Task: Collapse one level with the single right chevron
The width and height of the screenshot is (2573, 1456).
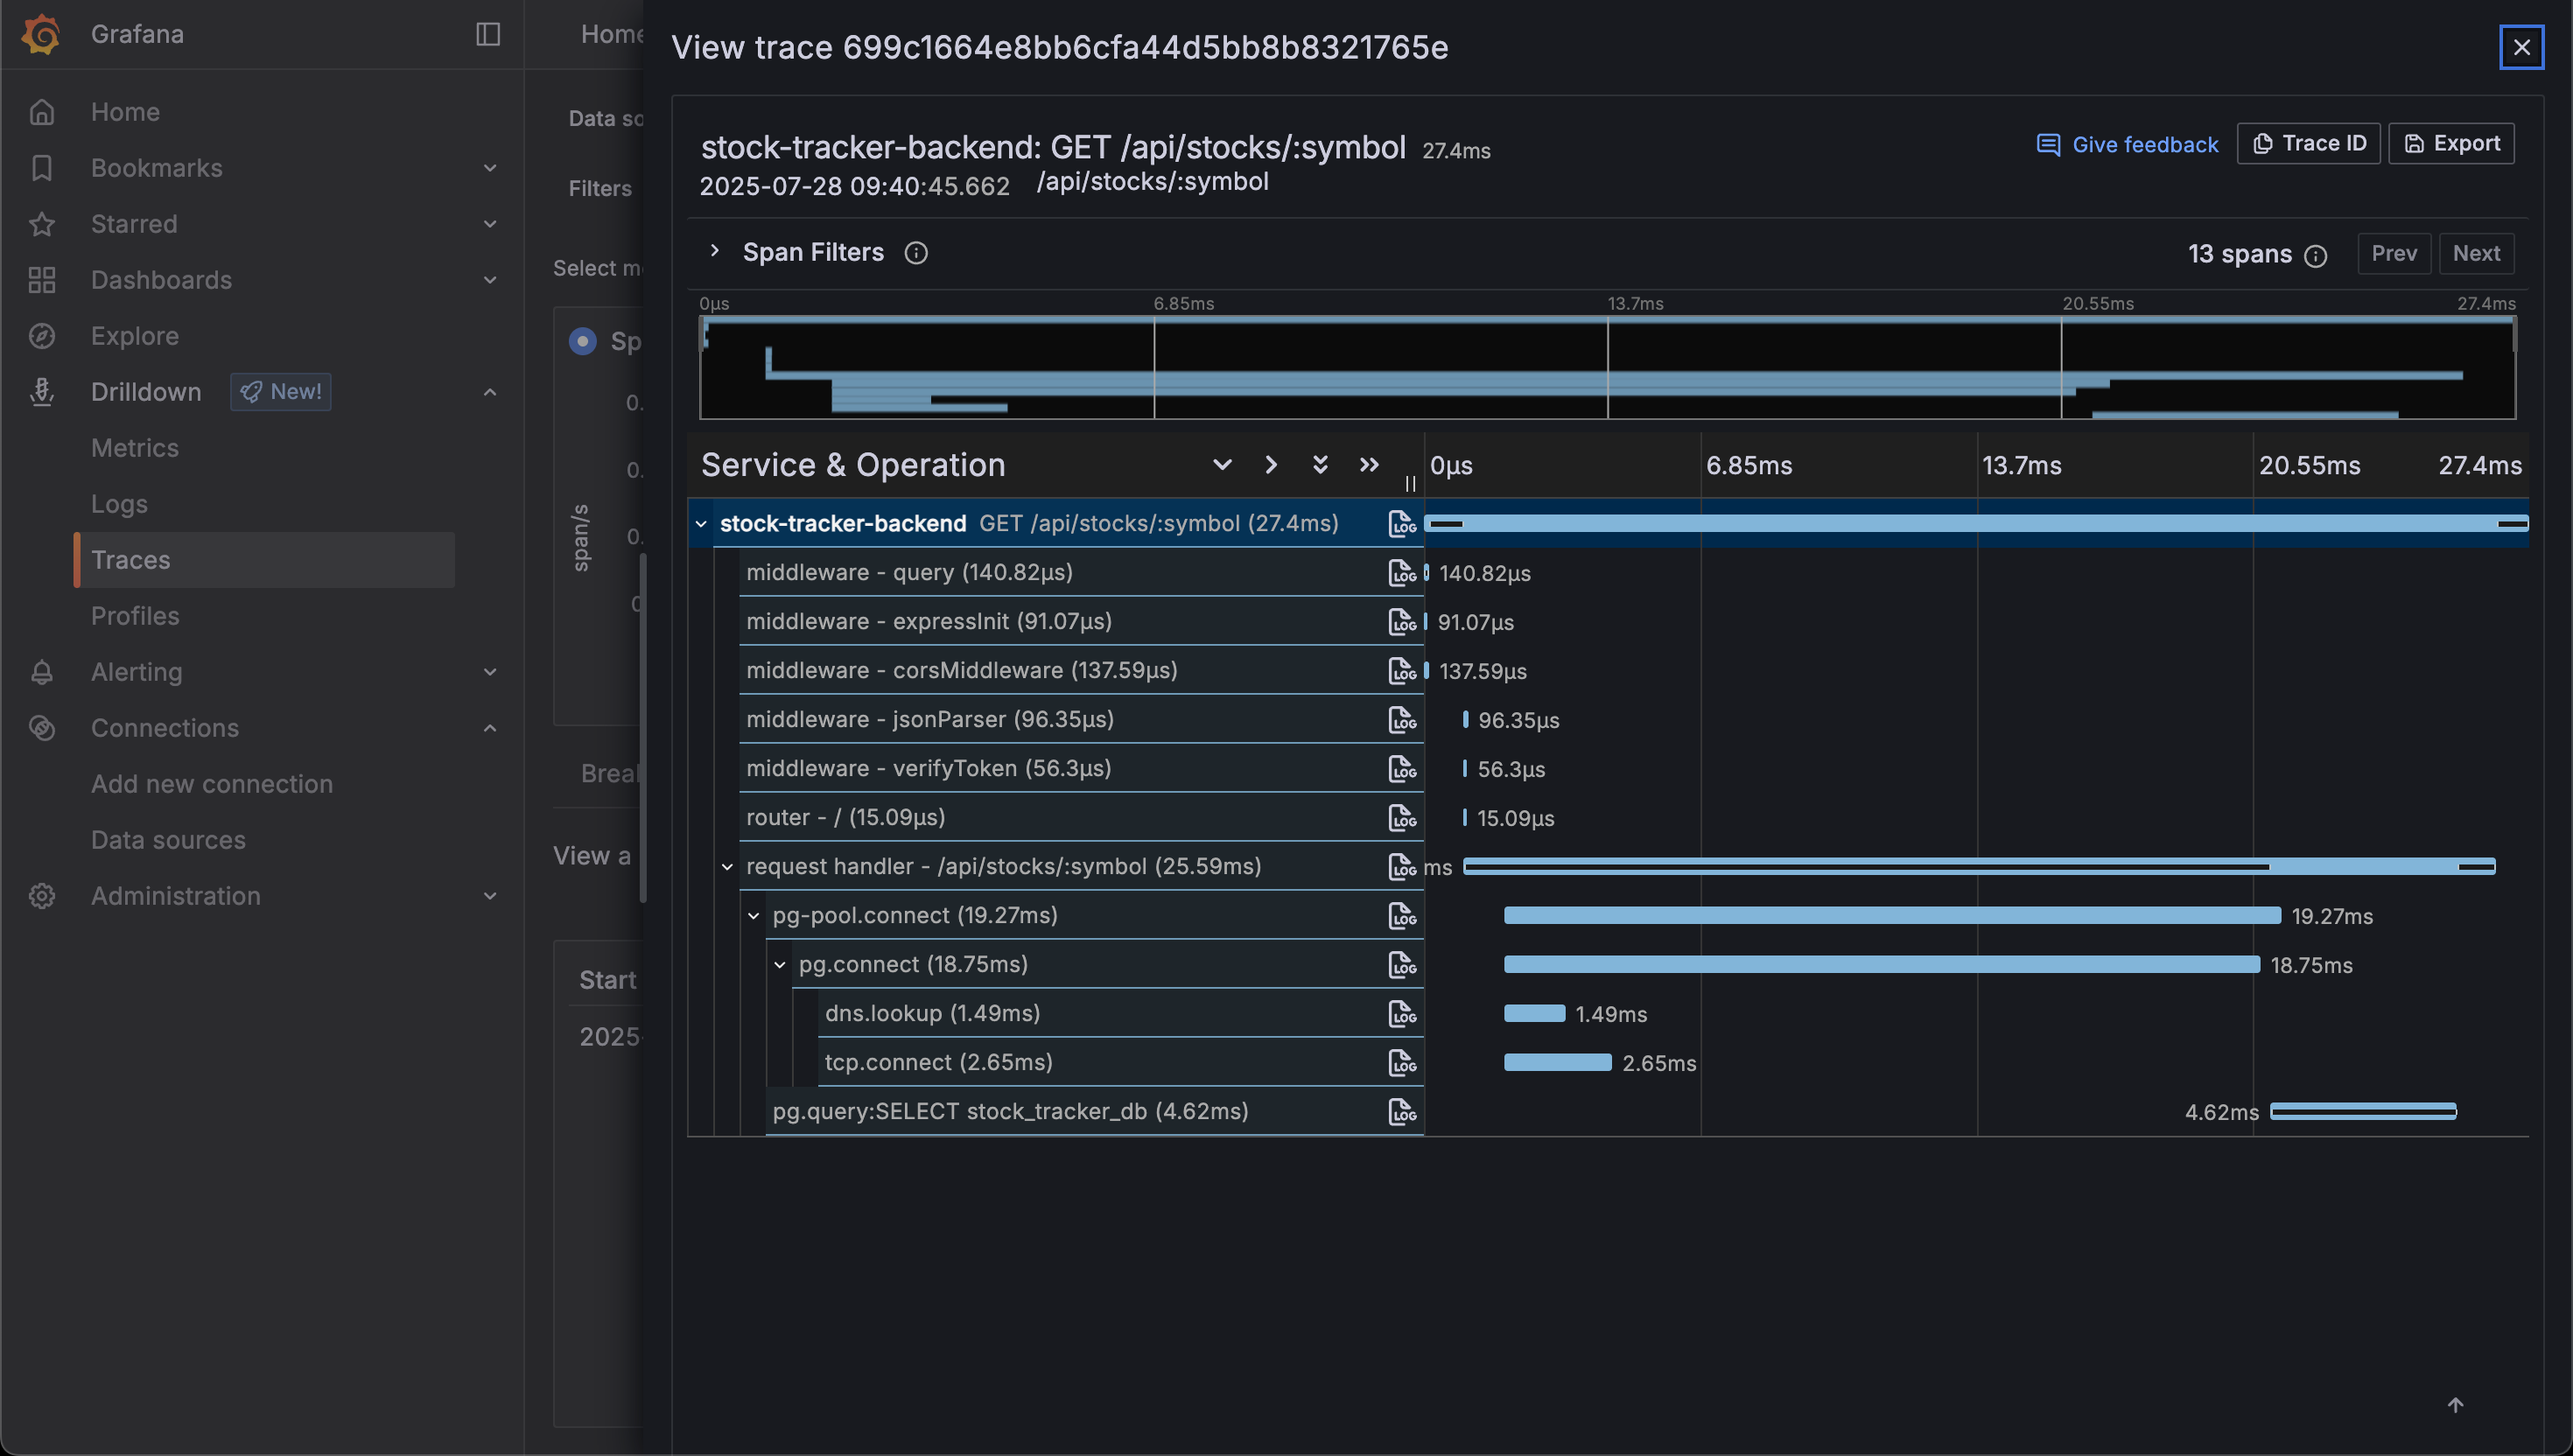Action: coord(1271,465)
